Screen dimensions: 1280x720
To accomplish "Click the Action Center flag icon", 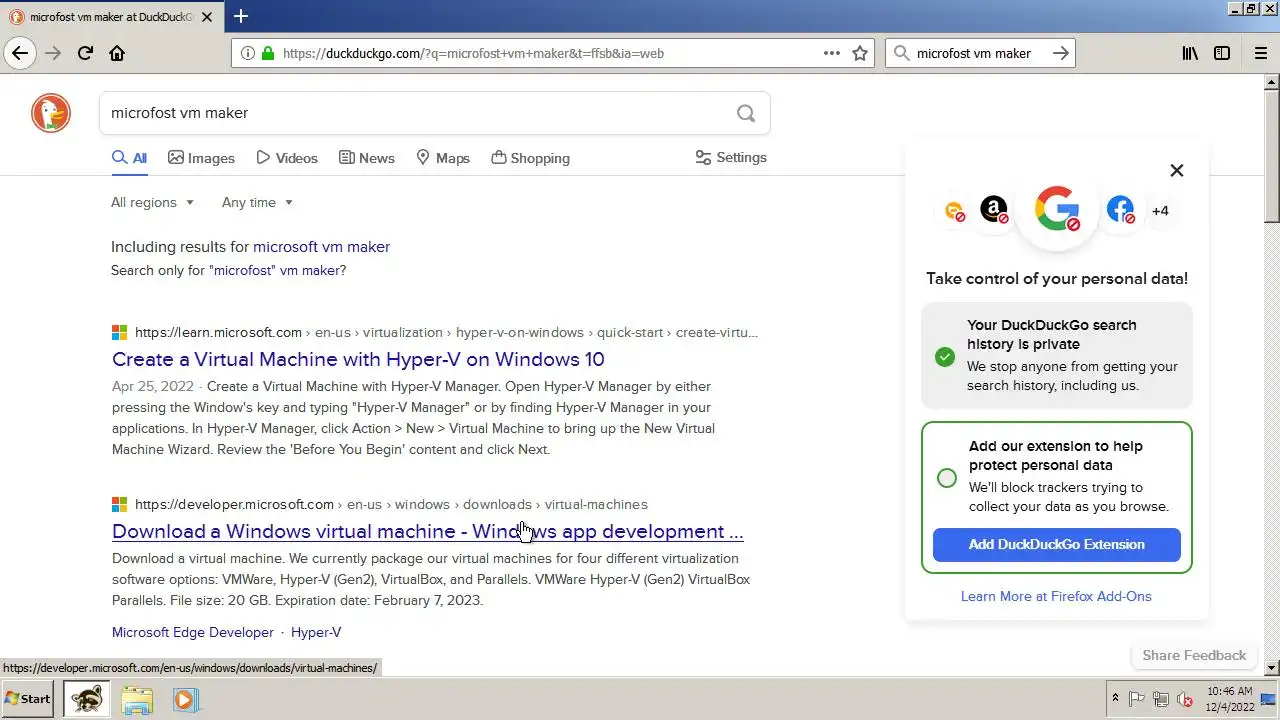I will [1136, 699].
